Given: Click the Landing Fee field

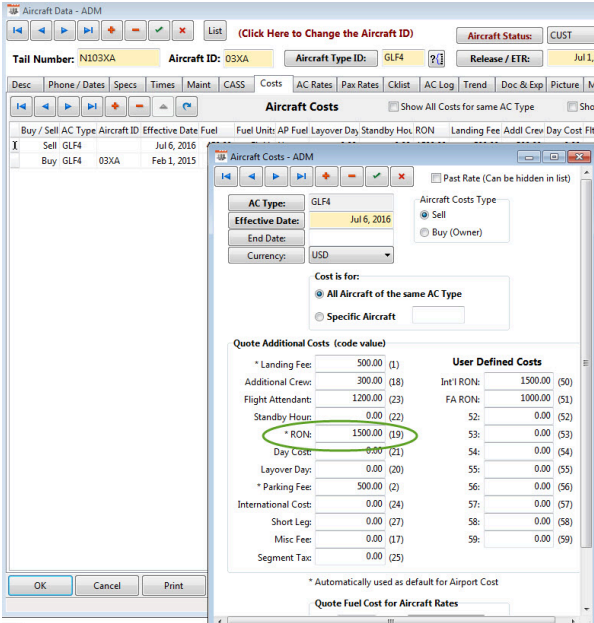Looking at the screenshot, I should (350, 363).
